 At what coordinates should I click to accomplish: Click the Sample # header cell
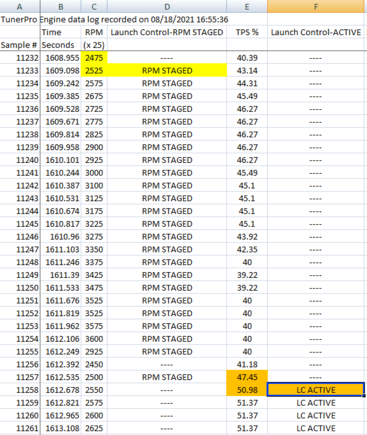[20, 45]
